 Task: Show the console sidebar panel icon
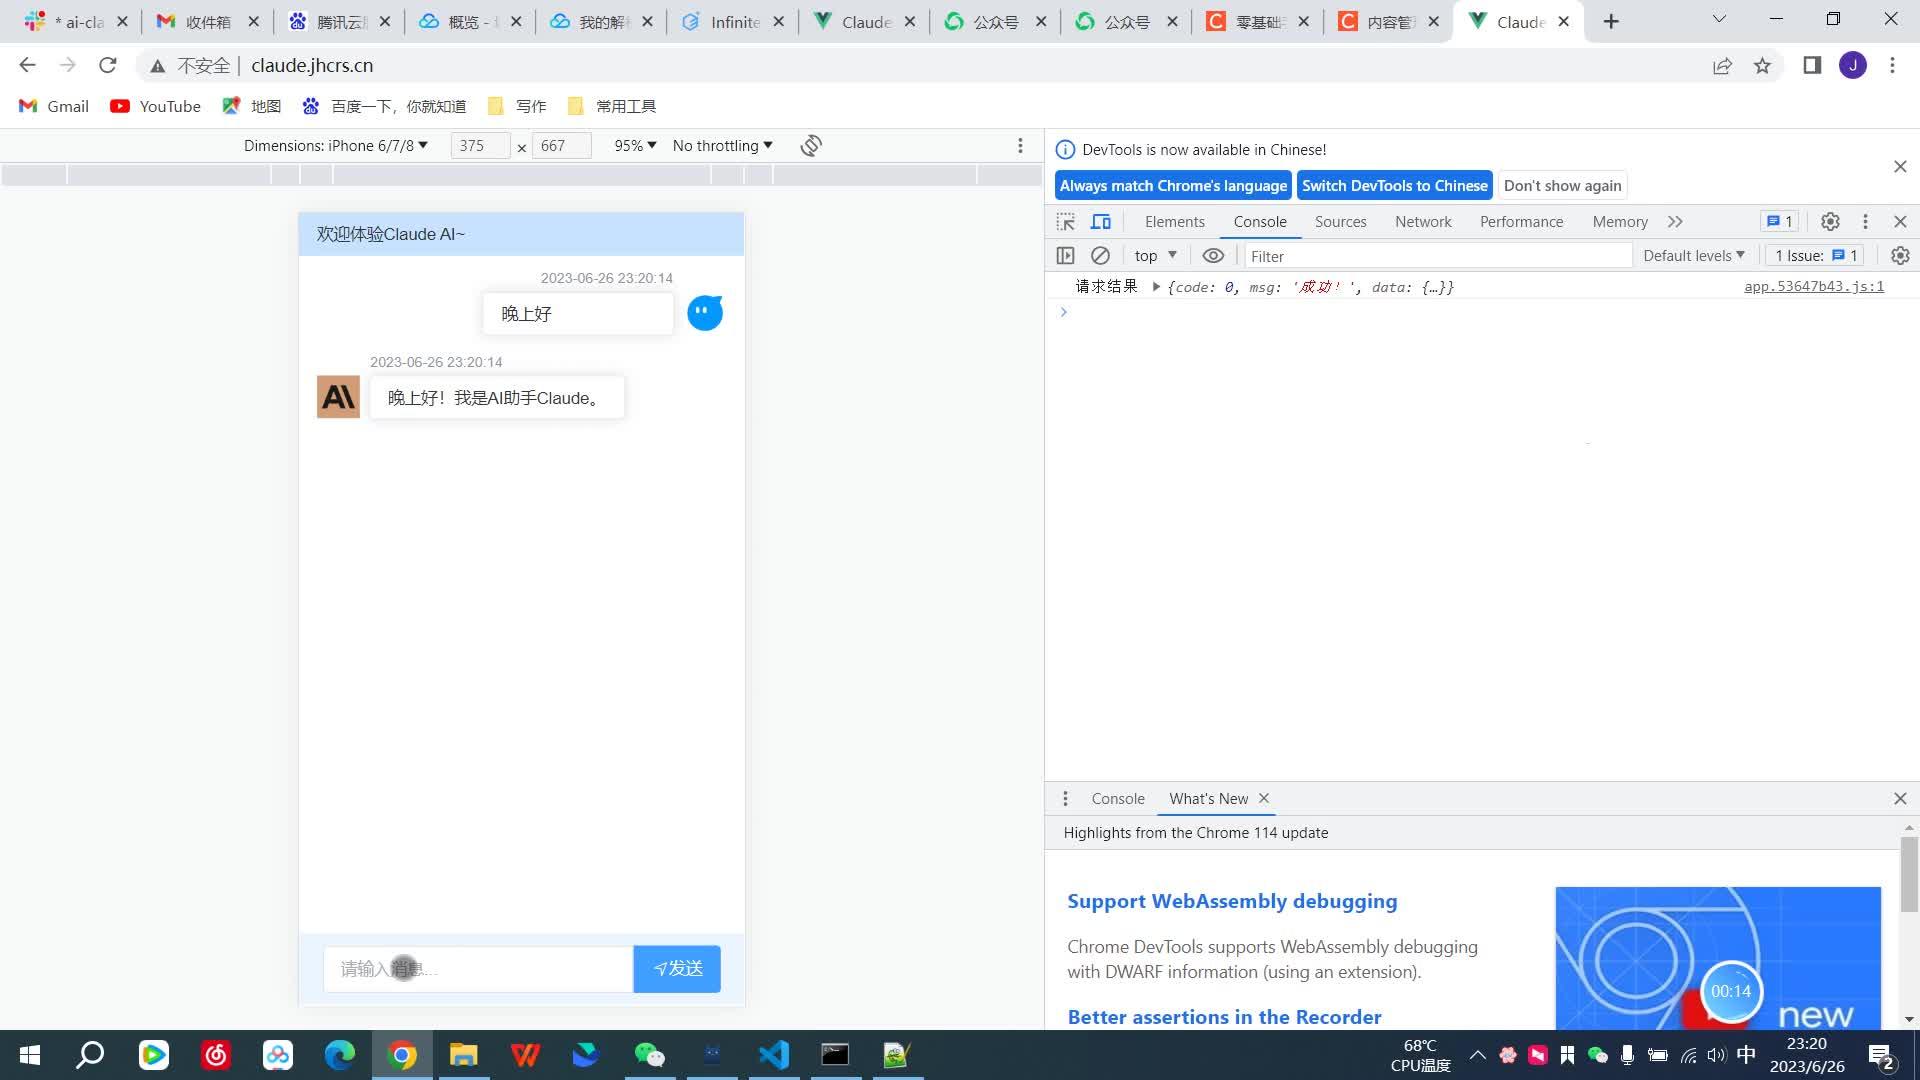point(1066,256)
